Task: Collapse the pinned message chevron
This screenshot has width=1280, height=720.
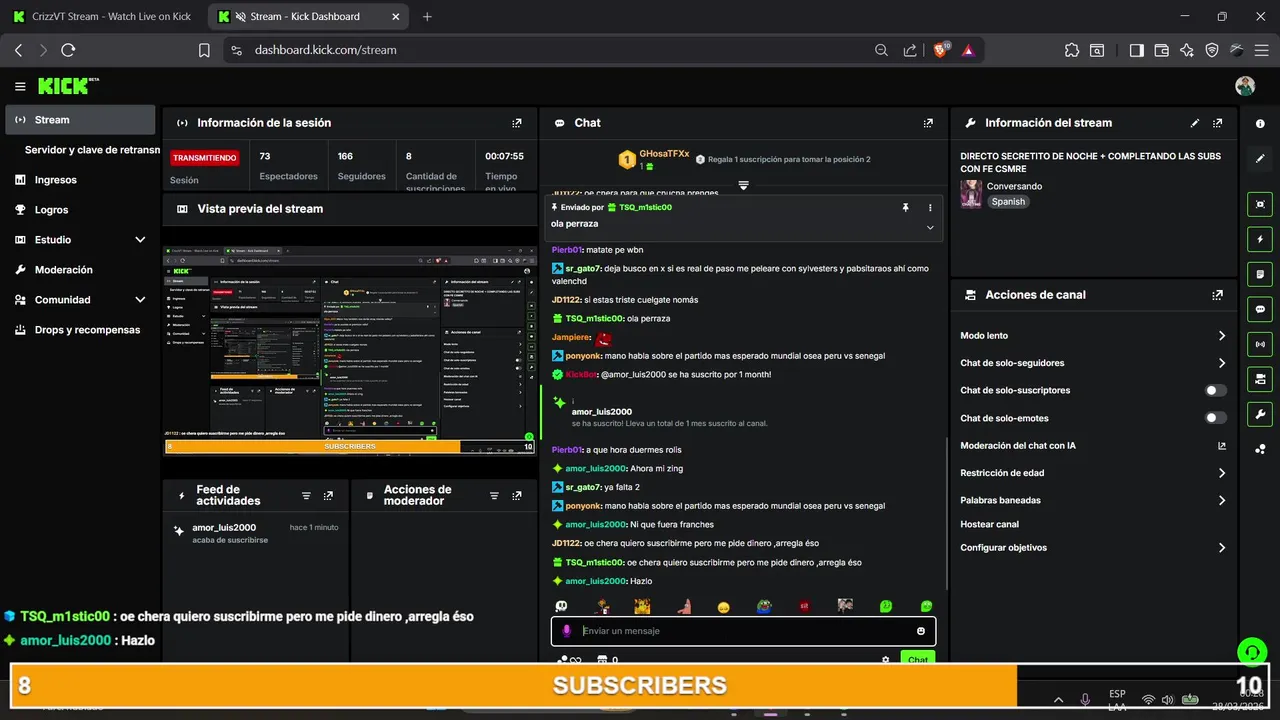Action: 930,227
